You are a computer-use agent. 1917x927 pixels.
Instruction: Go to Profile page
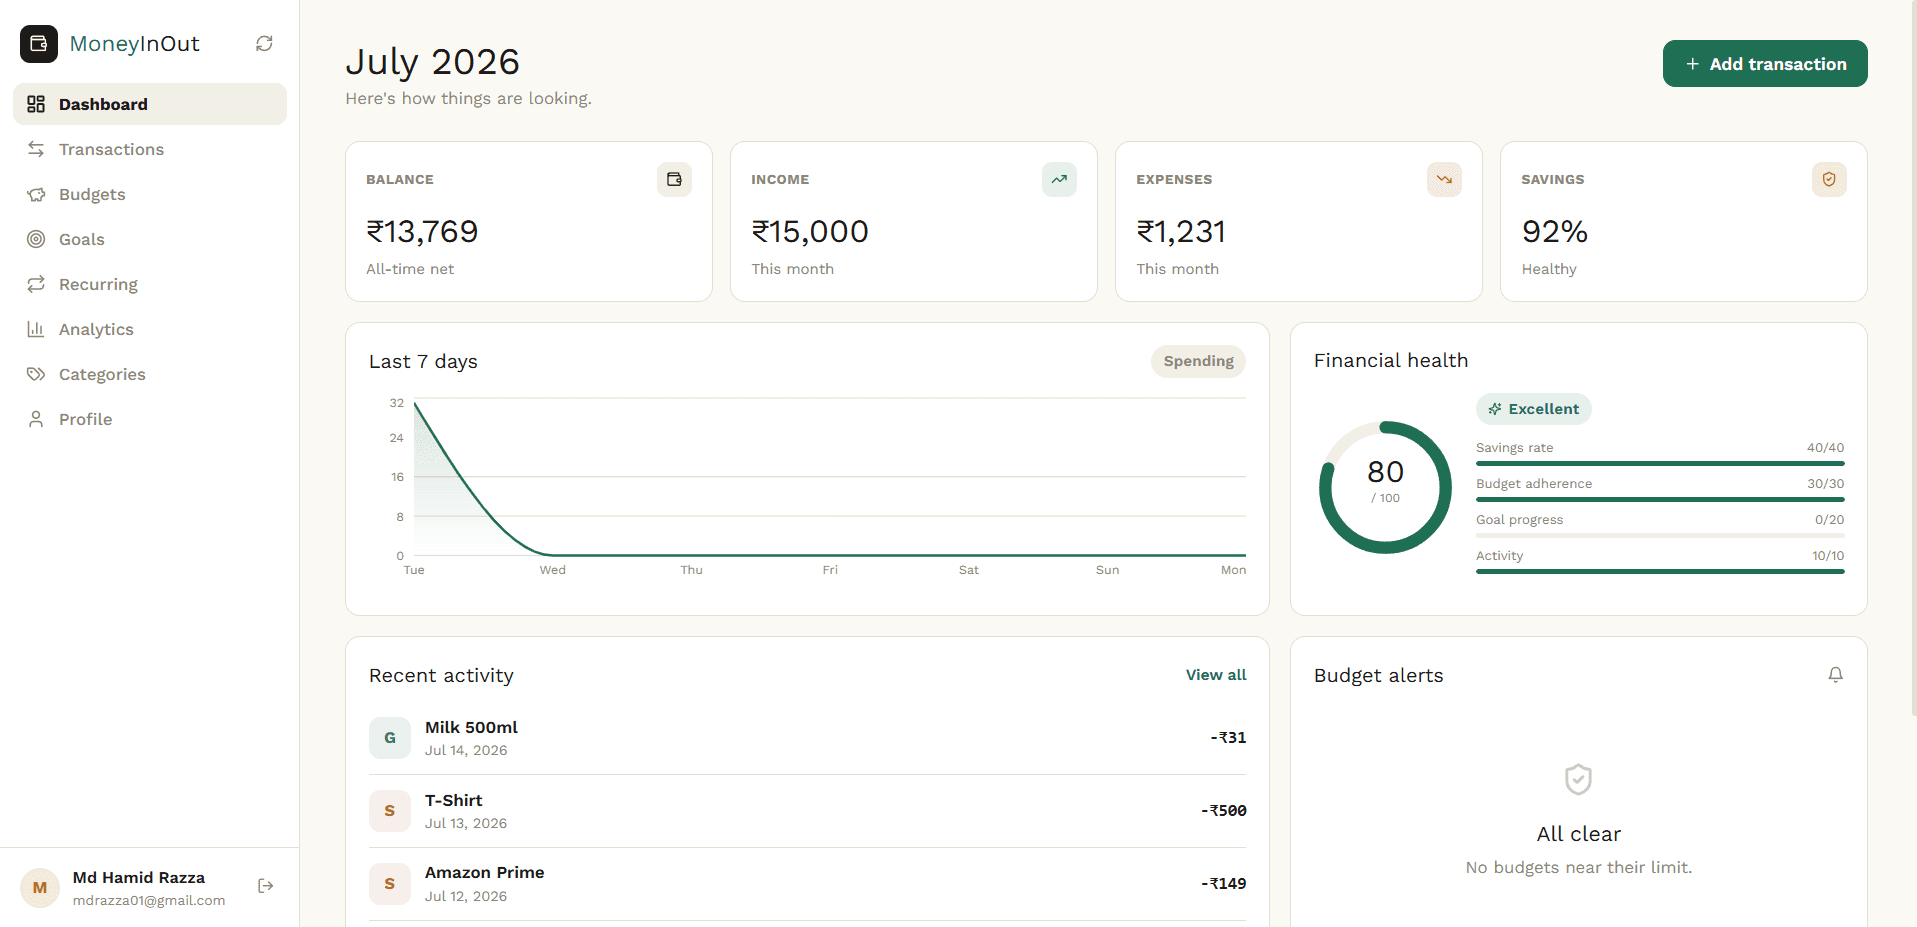point(150,419)
